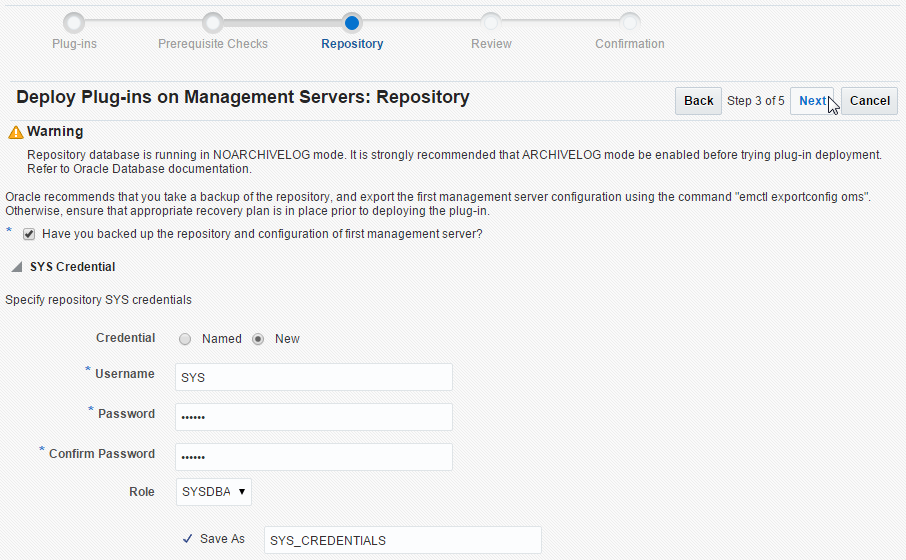Image resolution: width=906 pixels, height=560 pixels.
Task: Click the active Repository step circle
Action: tap(352, 23)
